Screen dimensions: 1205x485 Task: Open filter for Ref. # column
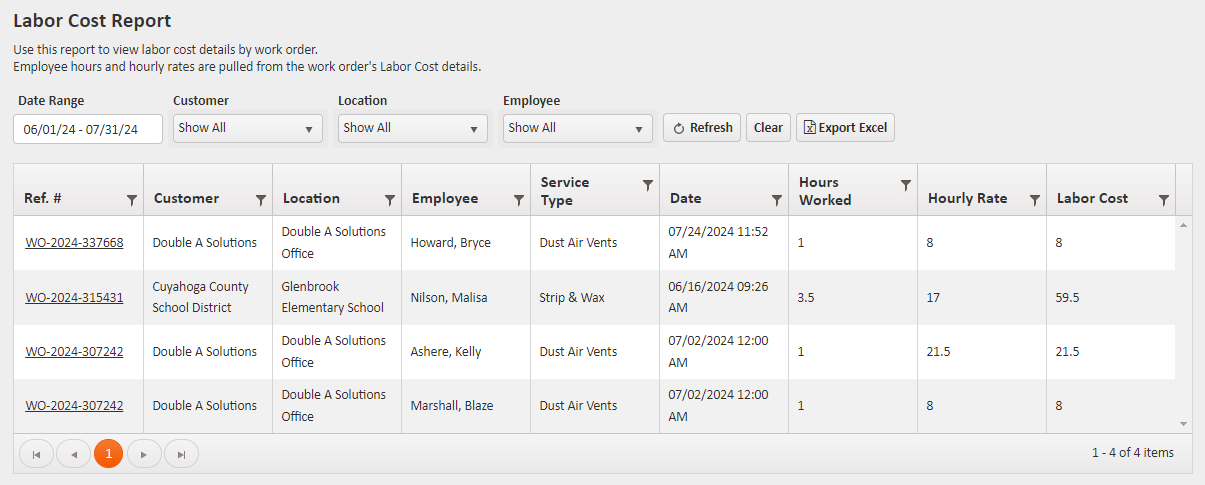pyautogui.click(x=132, y=200)
